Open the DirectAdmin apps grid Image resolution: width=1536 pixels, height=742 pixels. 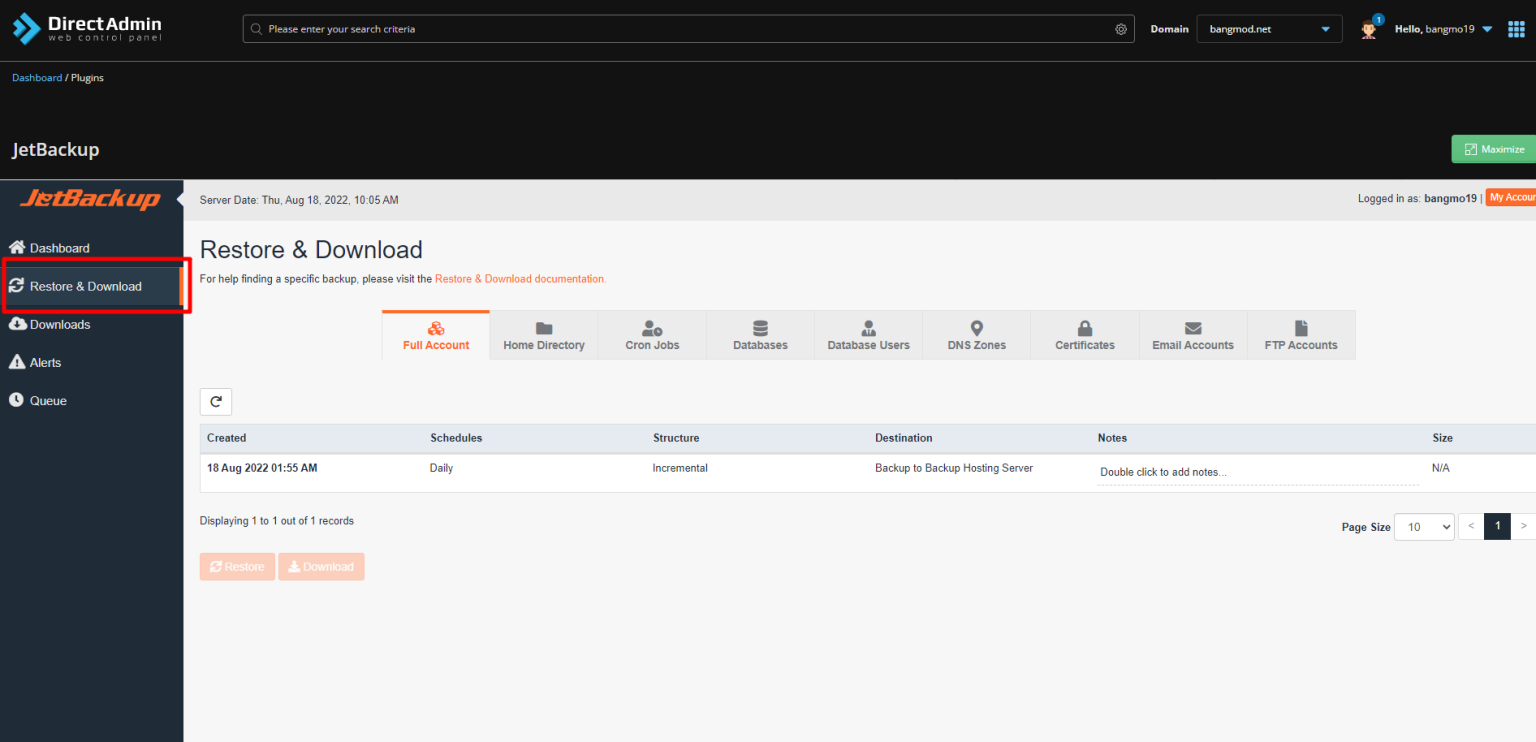1515,28
